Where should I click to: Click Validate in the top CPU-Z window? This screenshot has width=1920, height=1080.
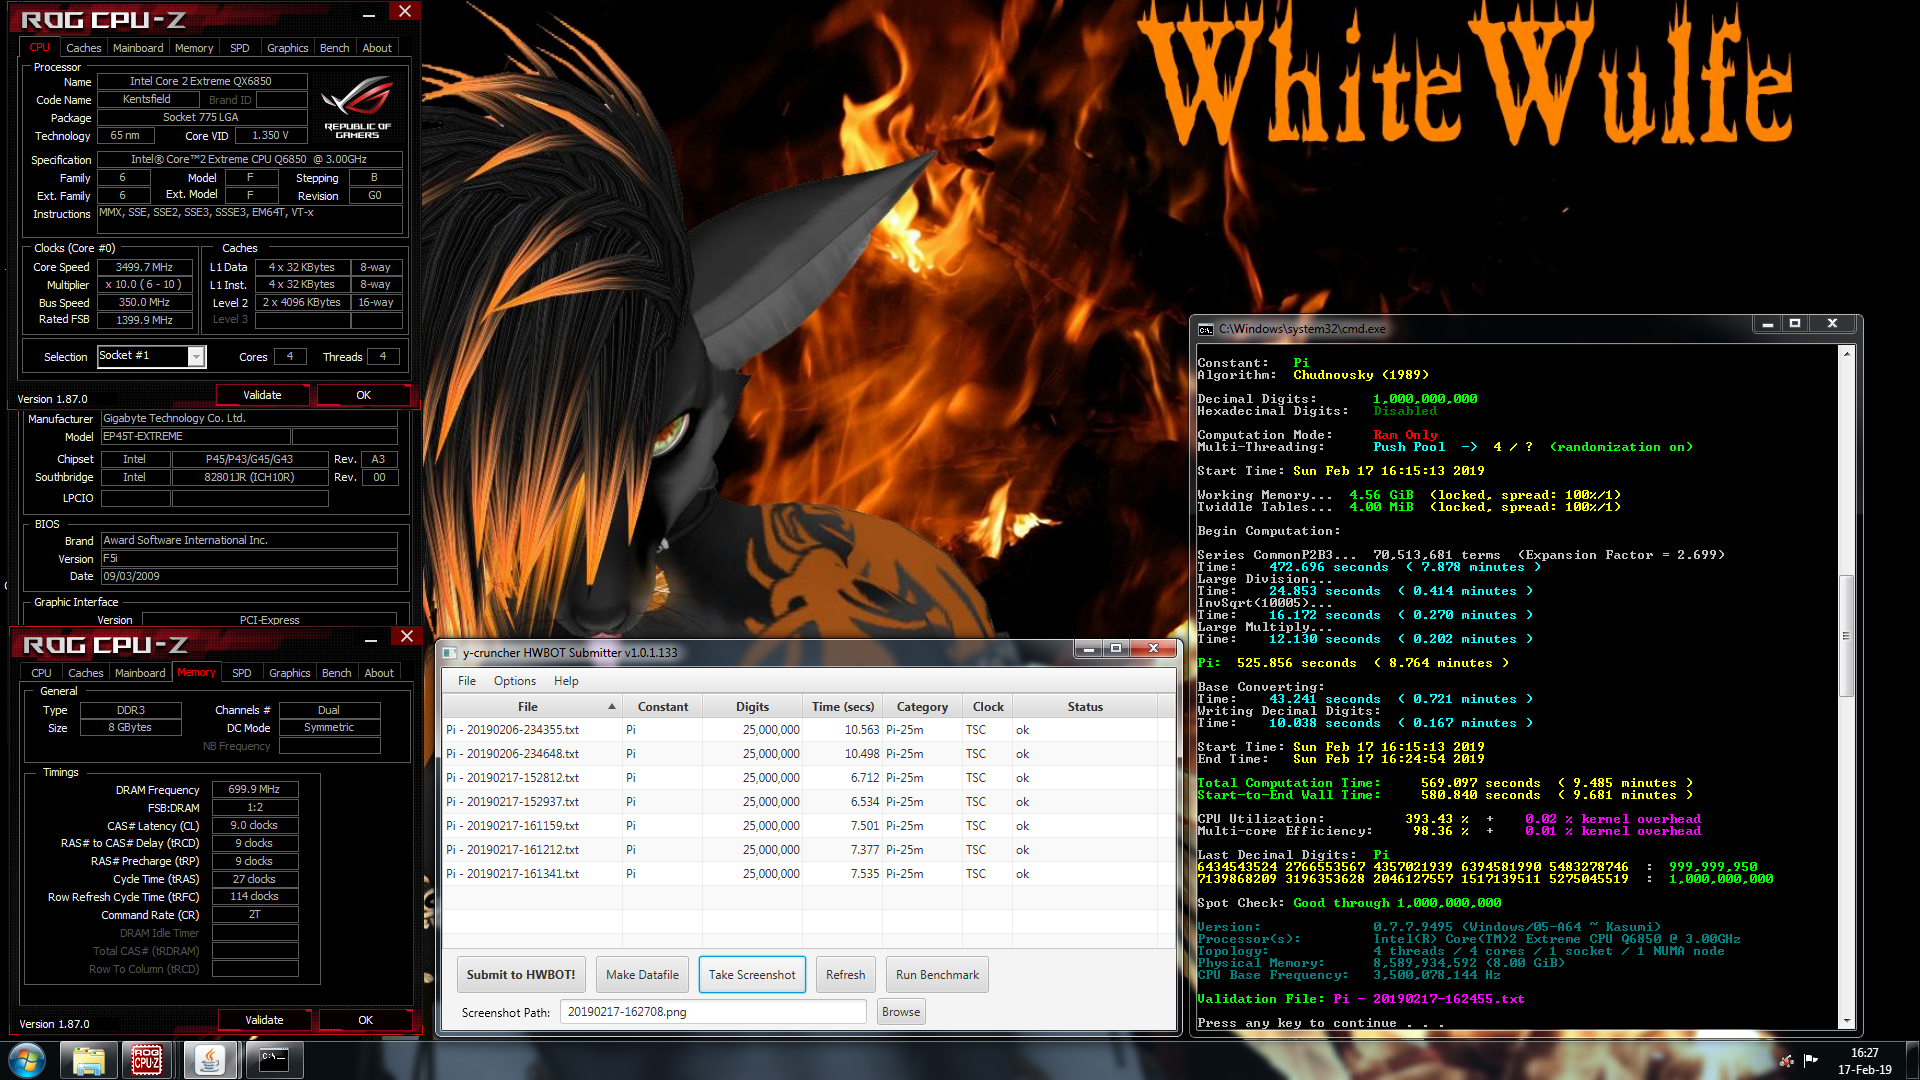(x=262, y=395)
